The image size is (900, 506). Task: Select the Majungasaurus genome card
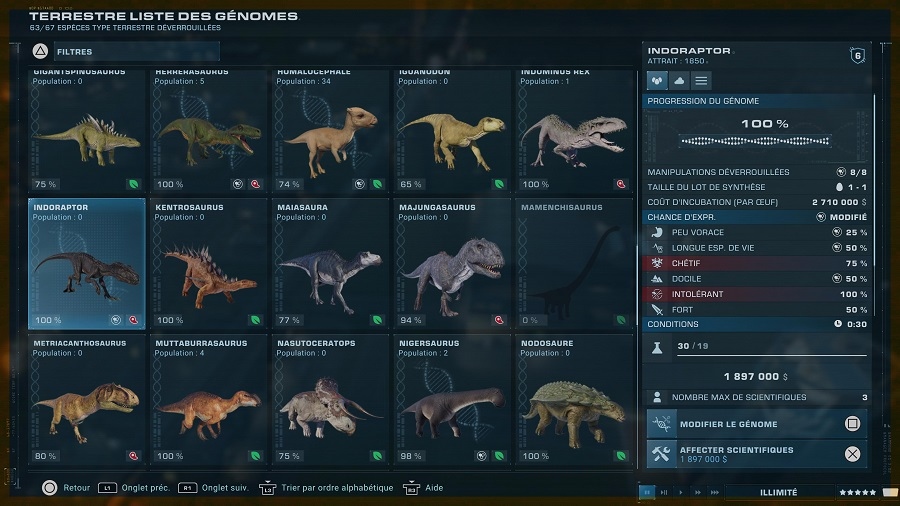[453, 264]
